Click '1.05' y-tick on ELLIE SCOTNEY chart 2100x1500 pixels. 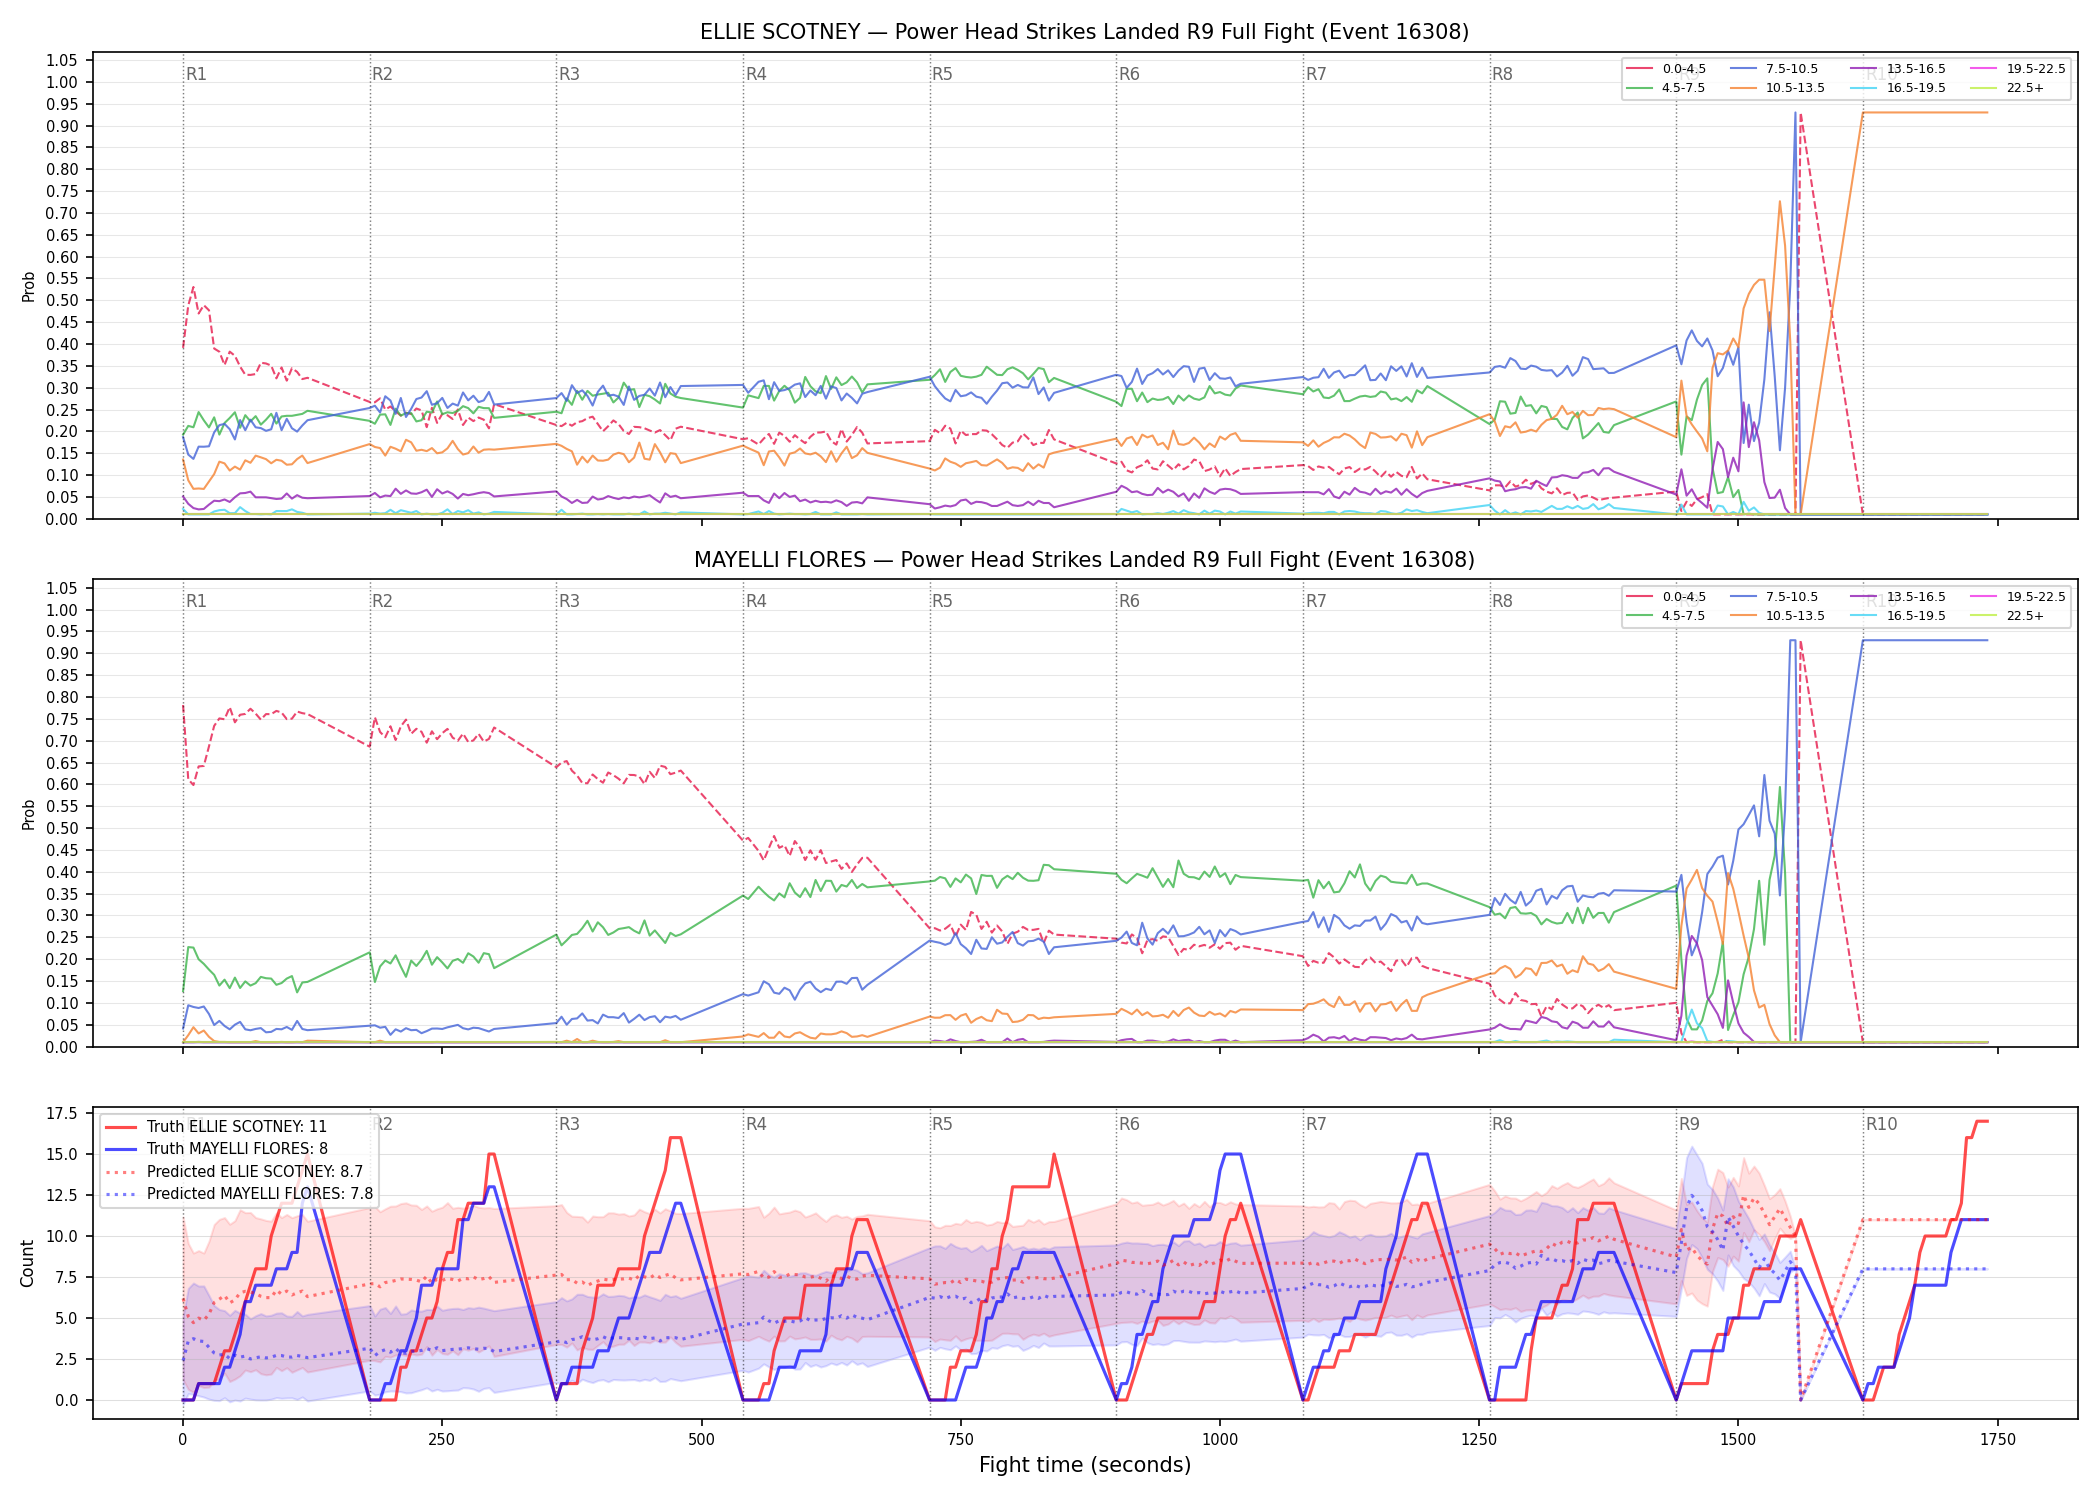tap(62, 61)
